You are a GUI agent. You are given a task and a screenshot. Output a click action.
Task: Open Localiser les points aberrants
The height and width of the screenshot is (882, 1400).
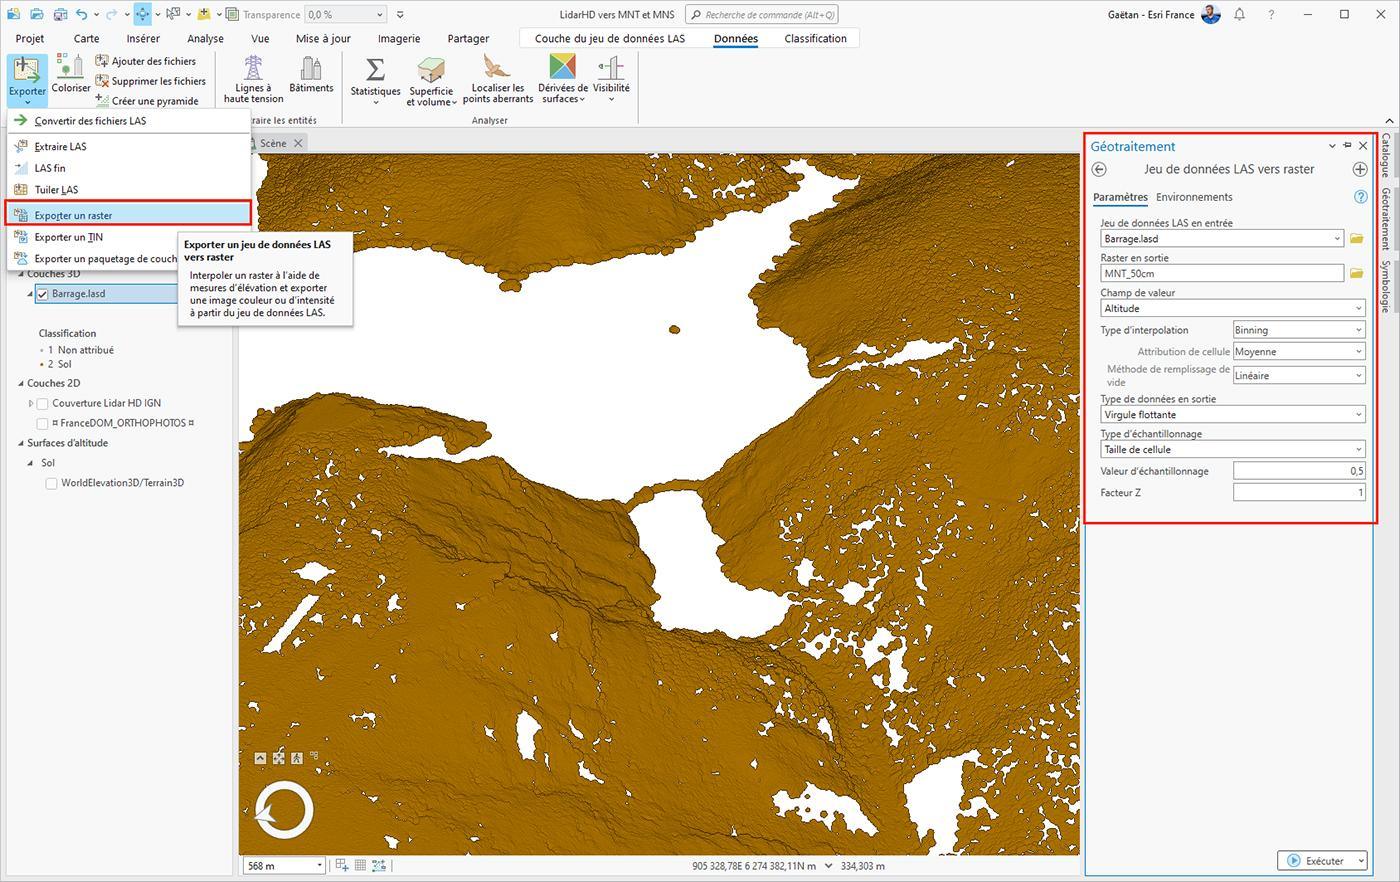tap(498, 79)
